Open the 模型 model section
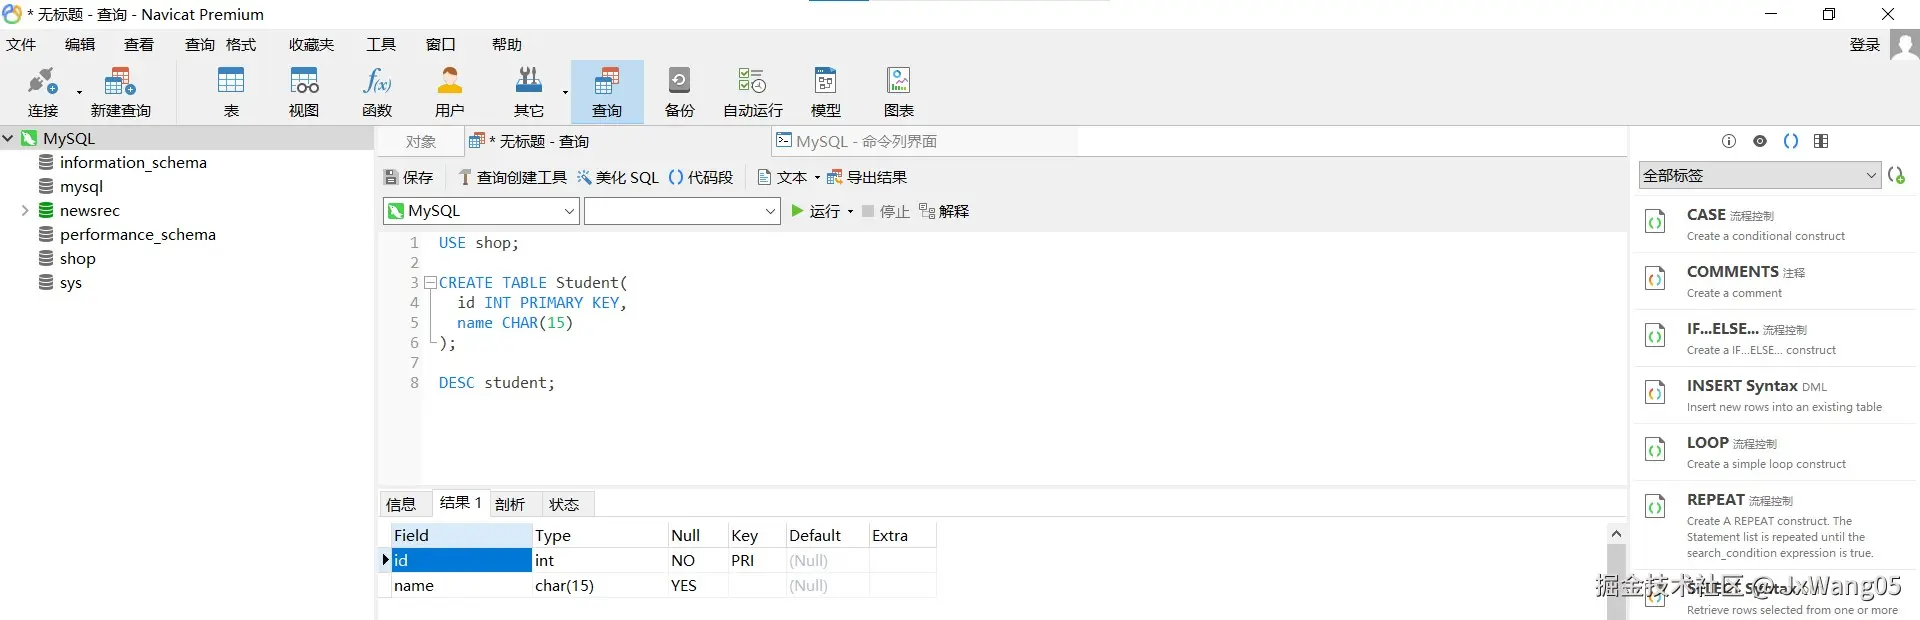This screenshot has height=620, width=1920. coord(826,92)
